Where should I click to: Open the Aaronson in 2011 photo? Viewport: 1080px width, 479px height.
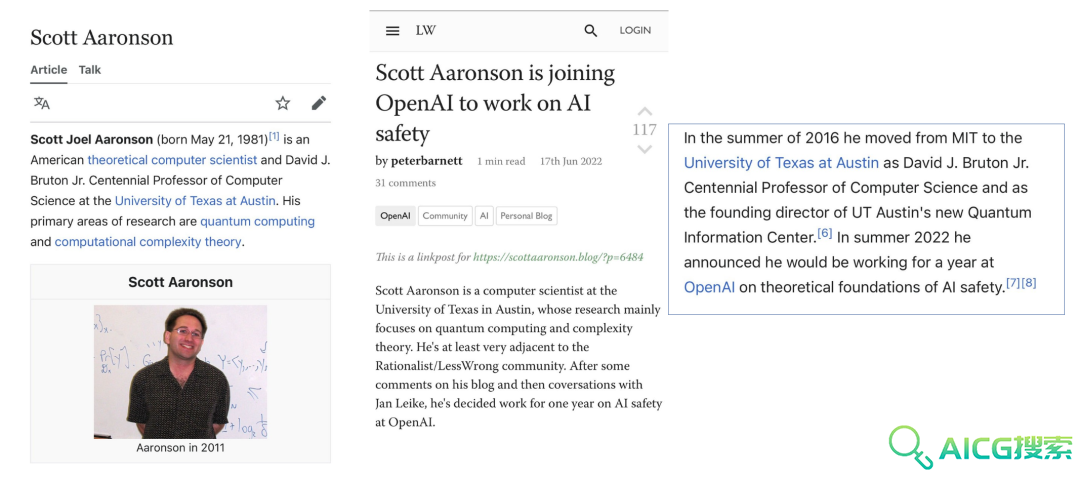[x=180, y=371]
